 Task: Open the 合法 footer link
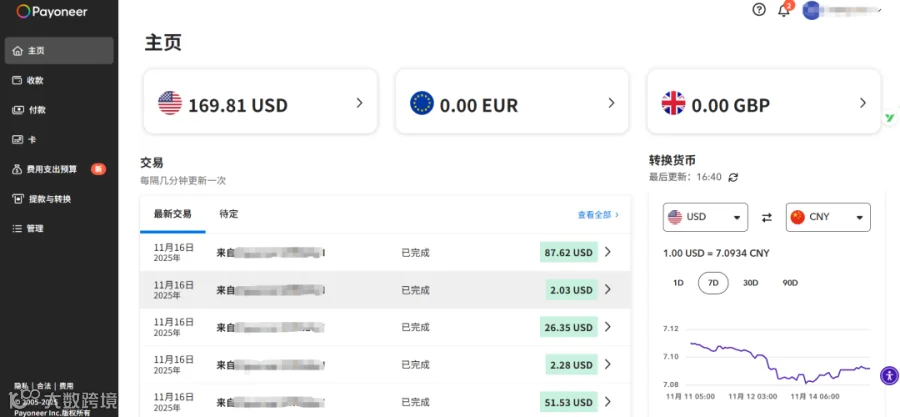(44, 386)
